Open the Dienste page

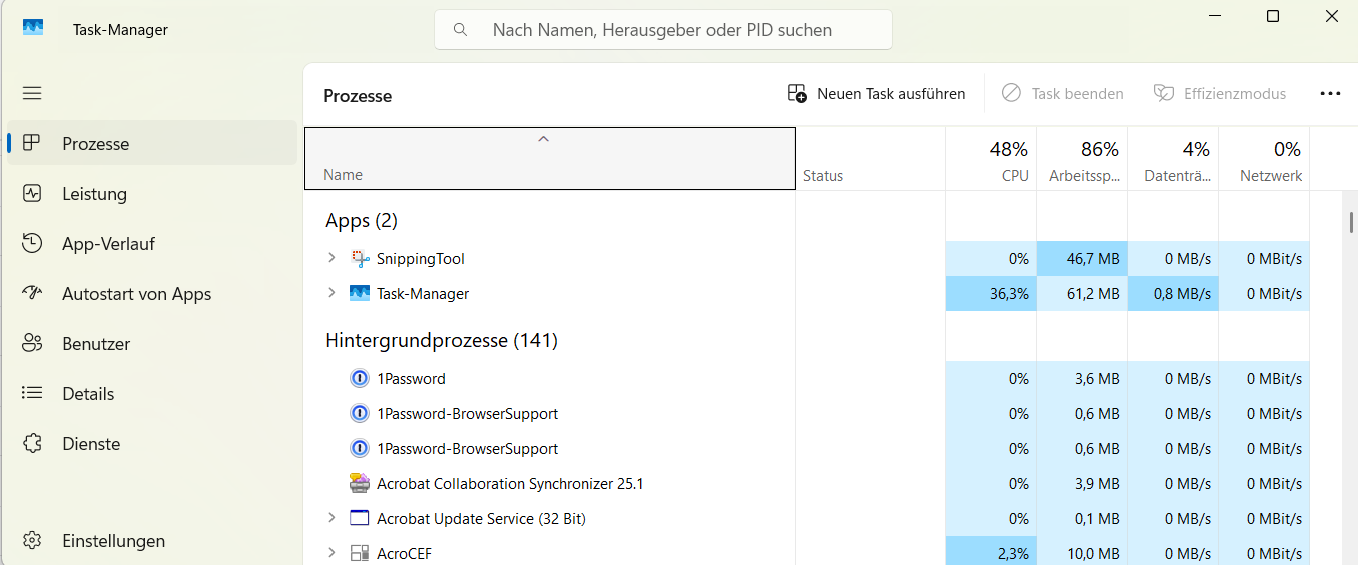pos(152,443)
